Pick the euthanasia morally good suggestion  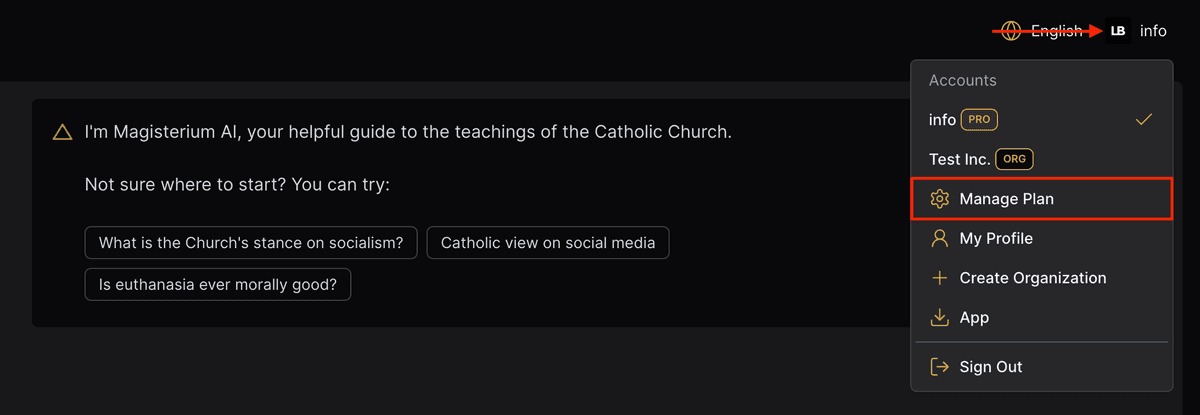(x=218, y=285)
